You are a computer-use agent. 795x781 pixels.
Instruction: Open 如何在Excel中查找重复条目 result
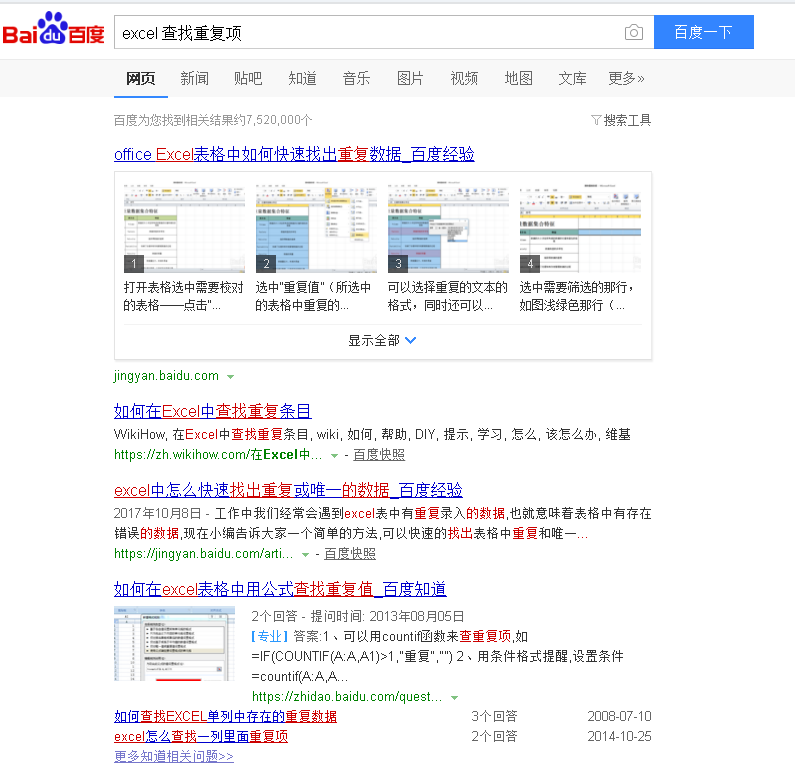212,411
